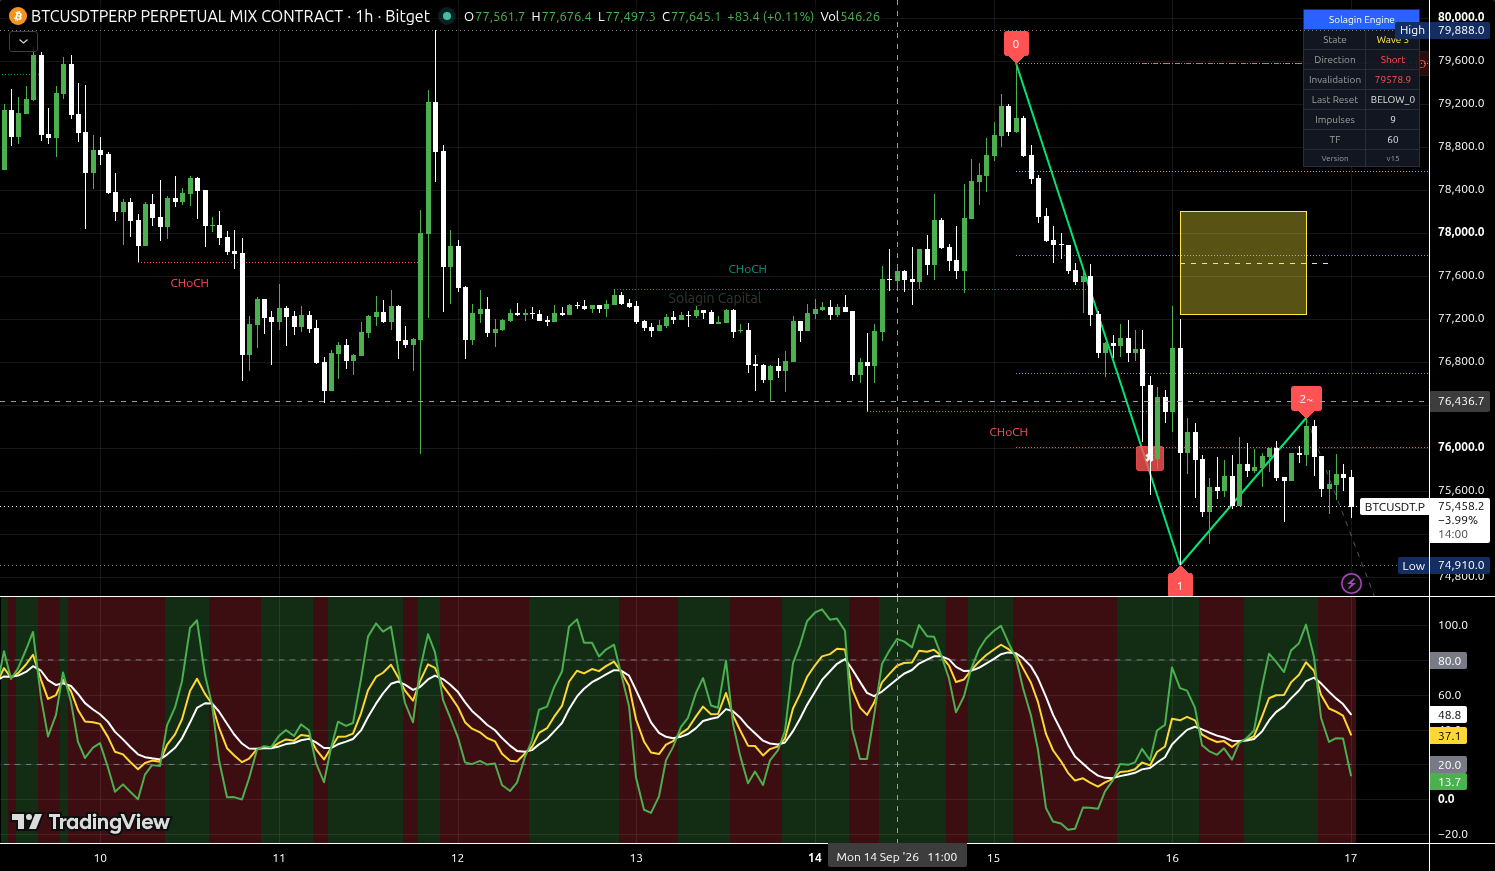The width and height of the screenshot is (1495, 871).
Task: Click the Invalidation row label
Action: (x=1335, y=80)
